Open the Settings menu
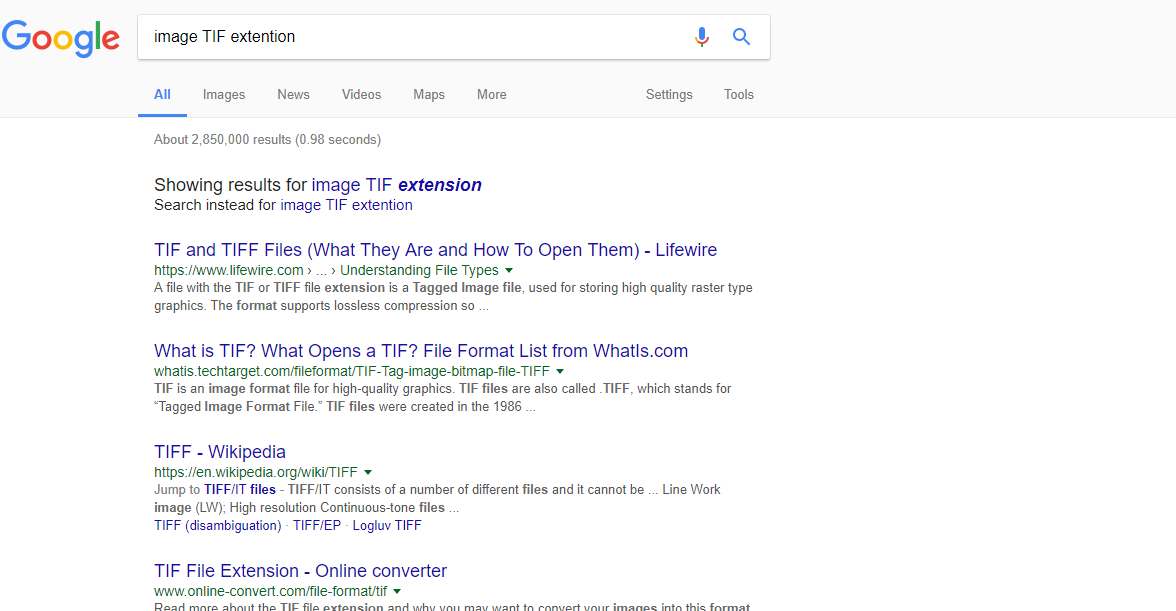 coord(669,95)
